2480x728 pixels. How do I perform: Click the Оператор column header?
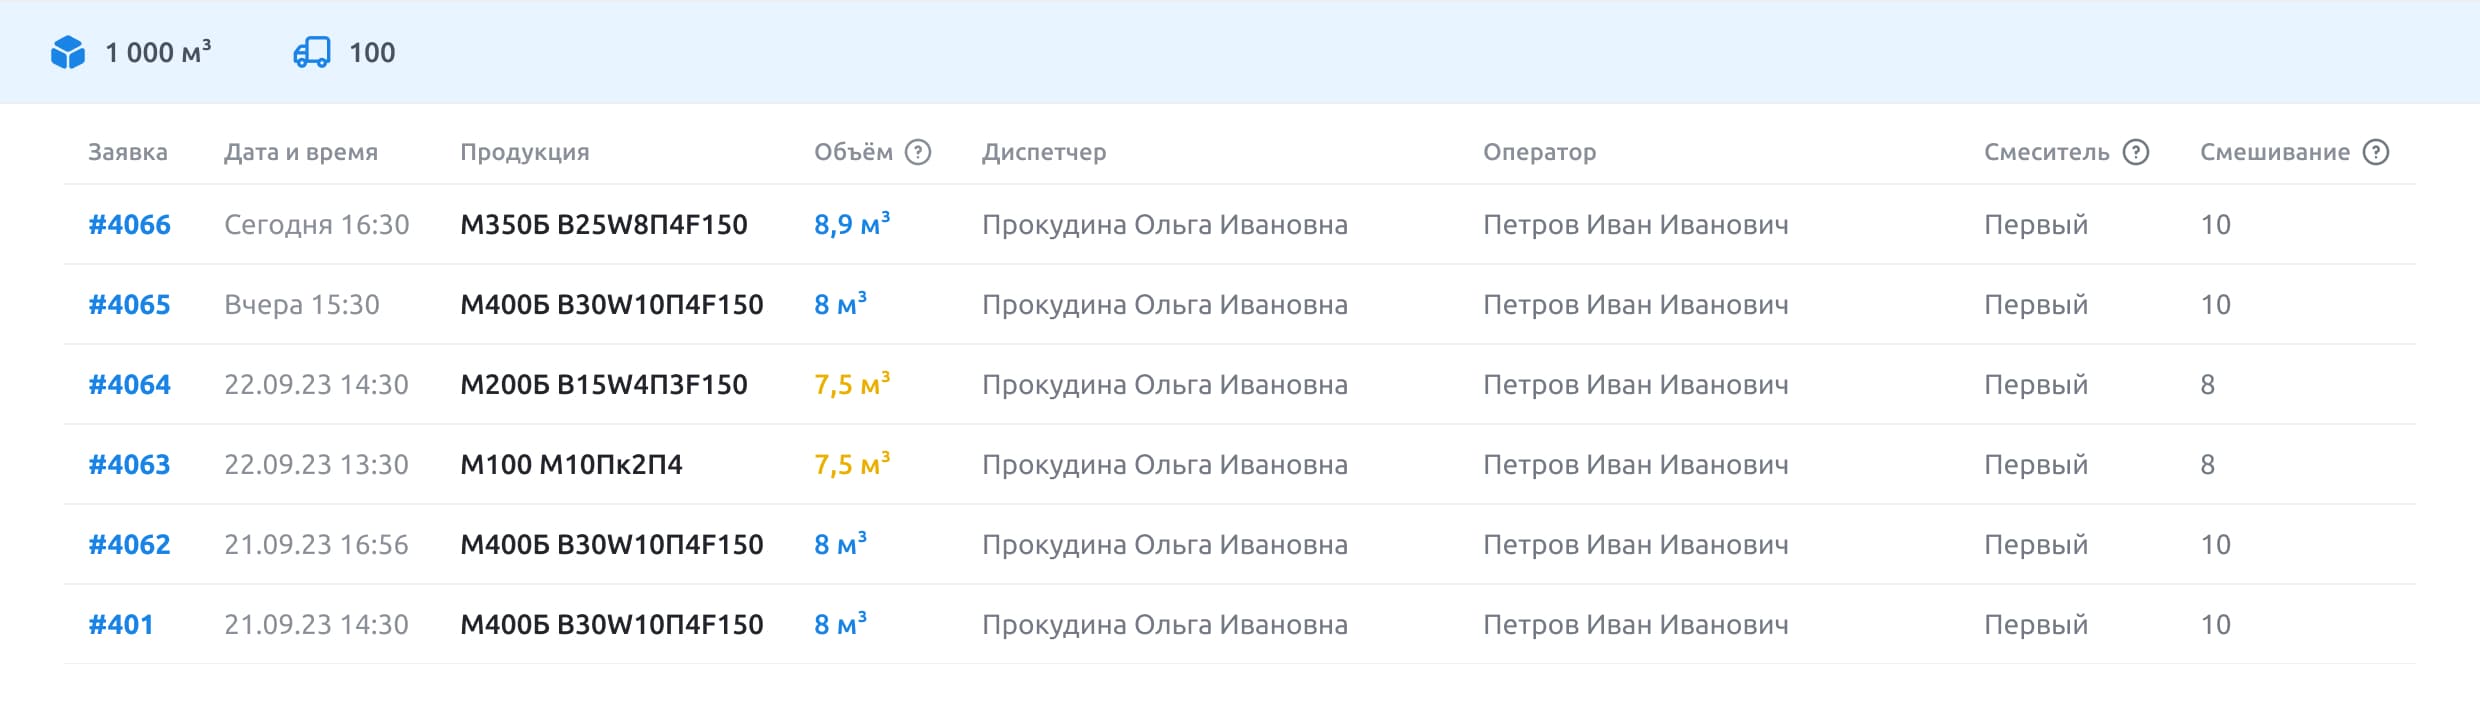point(1541,152)
